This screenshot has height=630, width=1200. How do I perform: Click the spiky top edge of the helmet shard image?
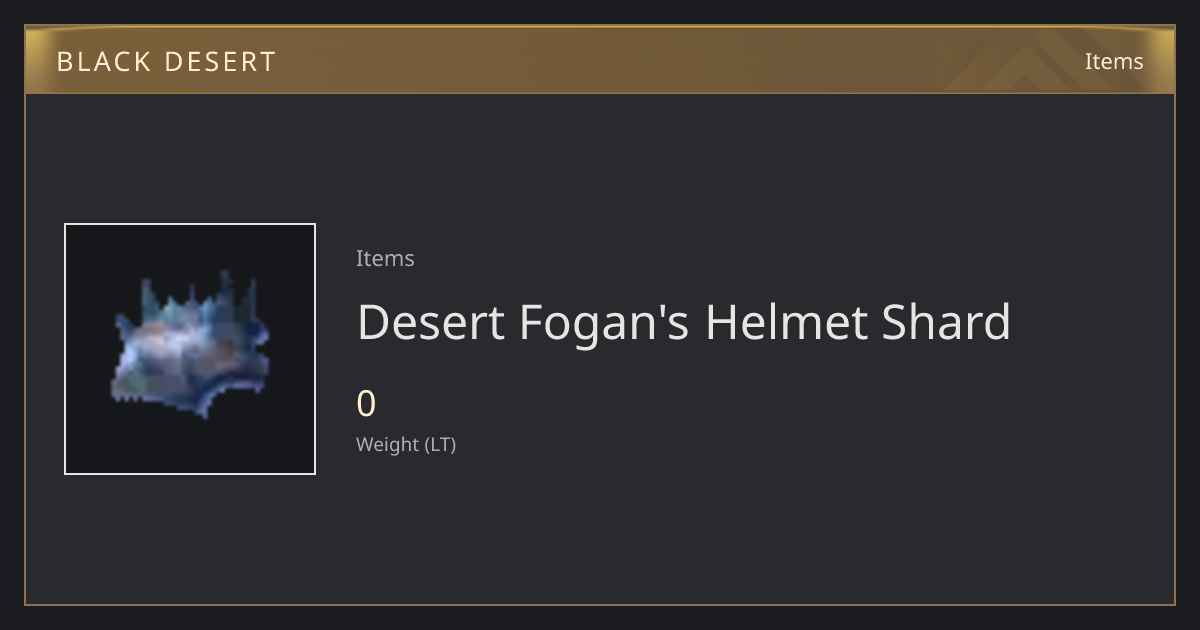(198, 292)
